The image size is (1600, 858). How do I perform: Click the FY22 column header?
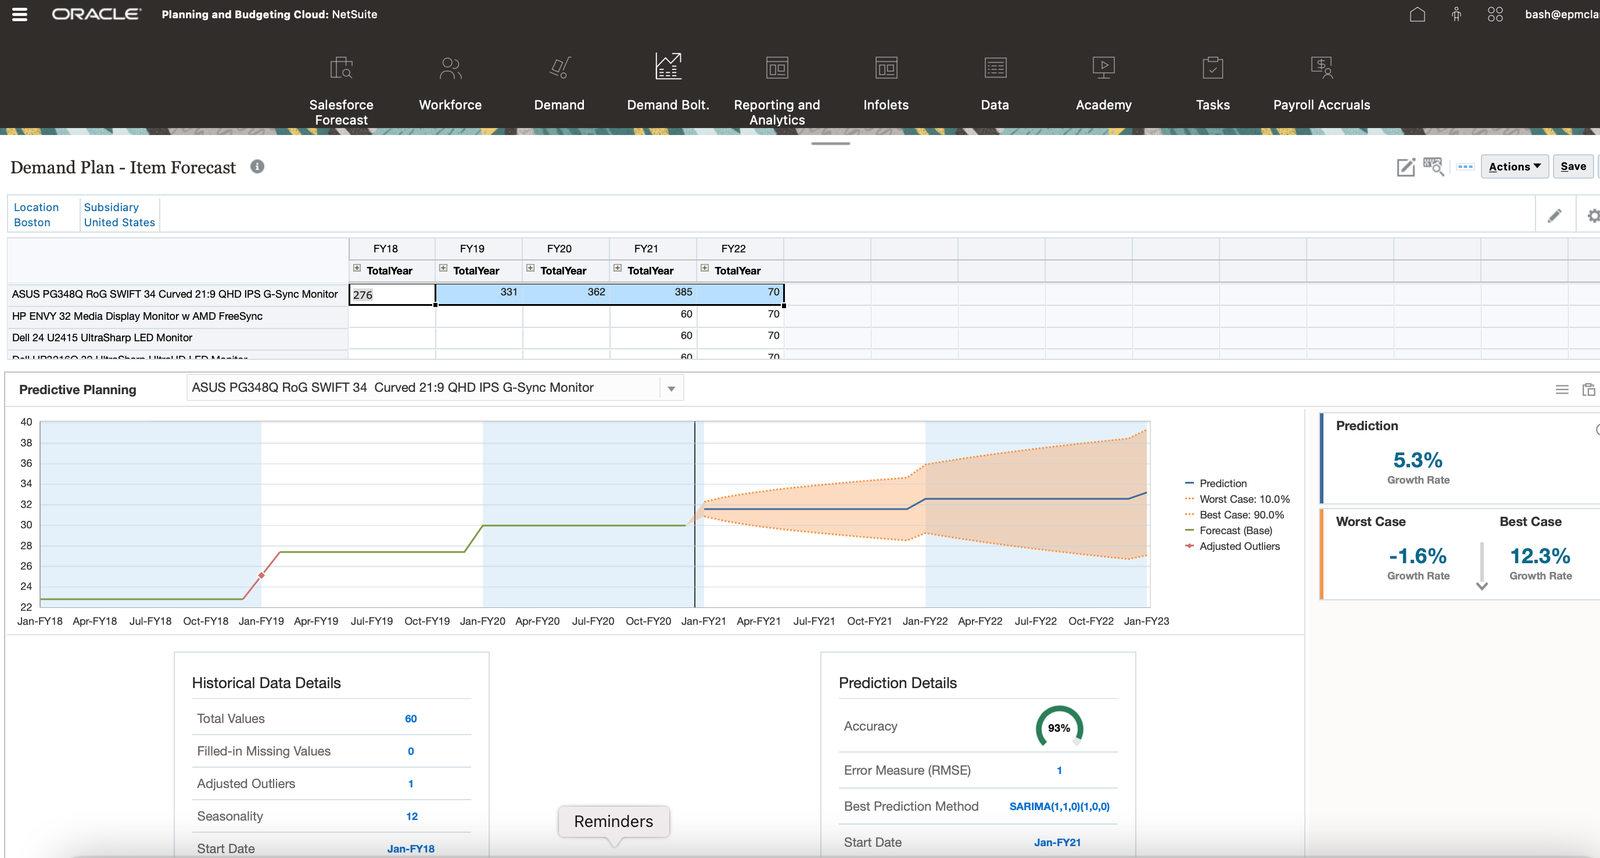[740, 249]
